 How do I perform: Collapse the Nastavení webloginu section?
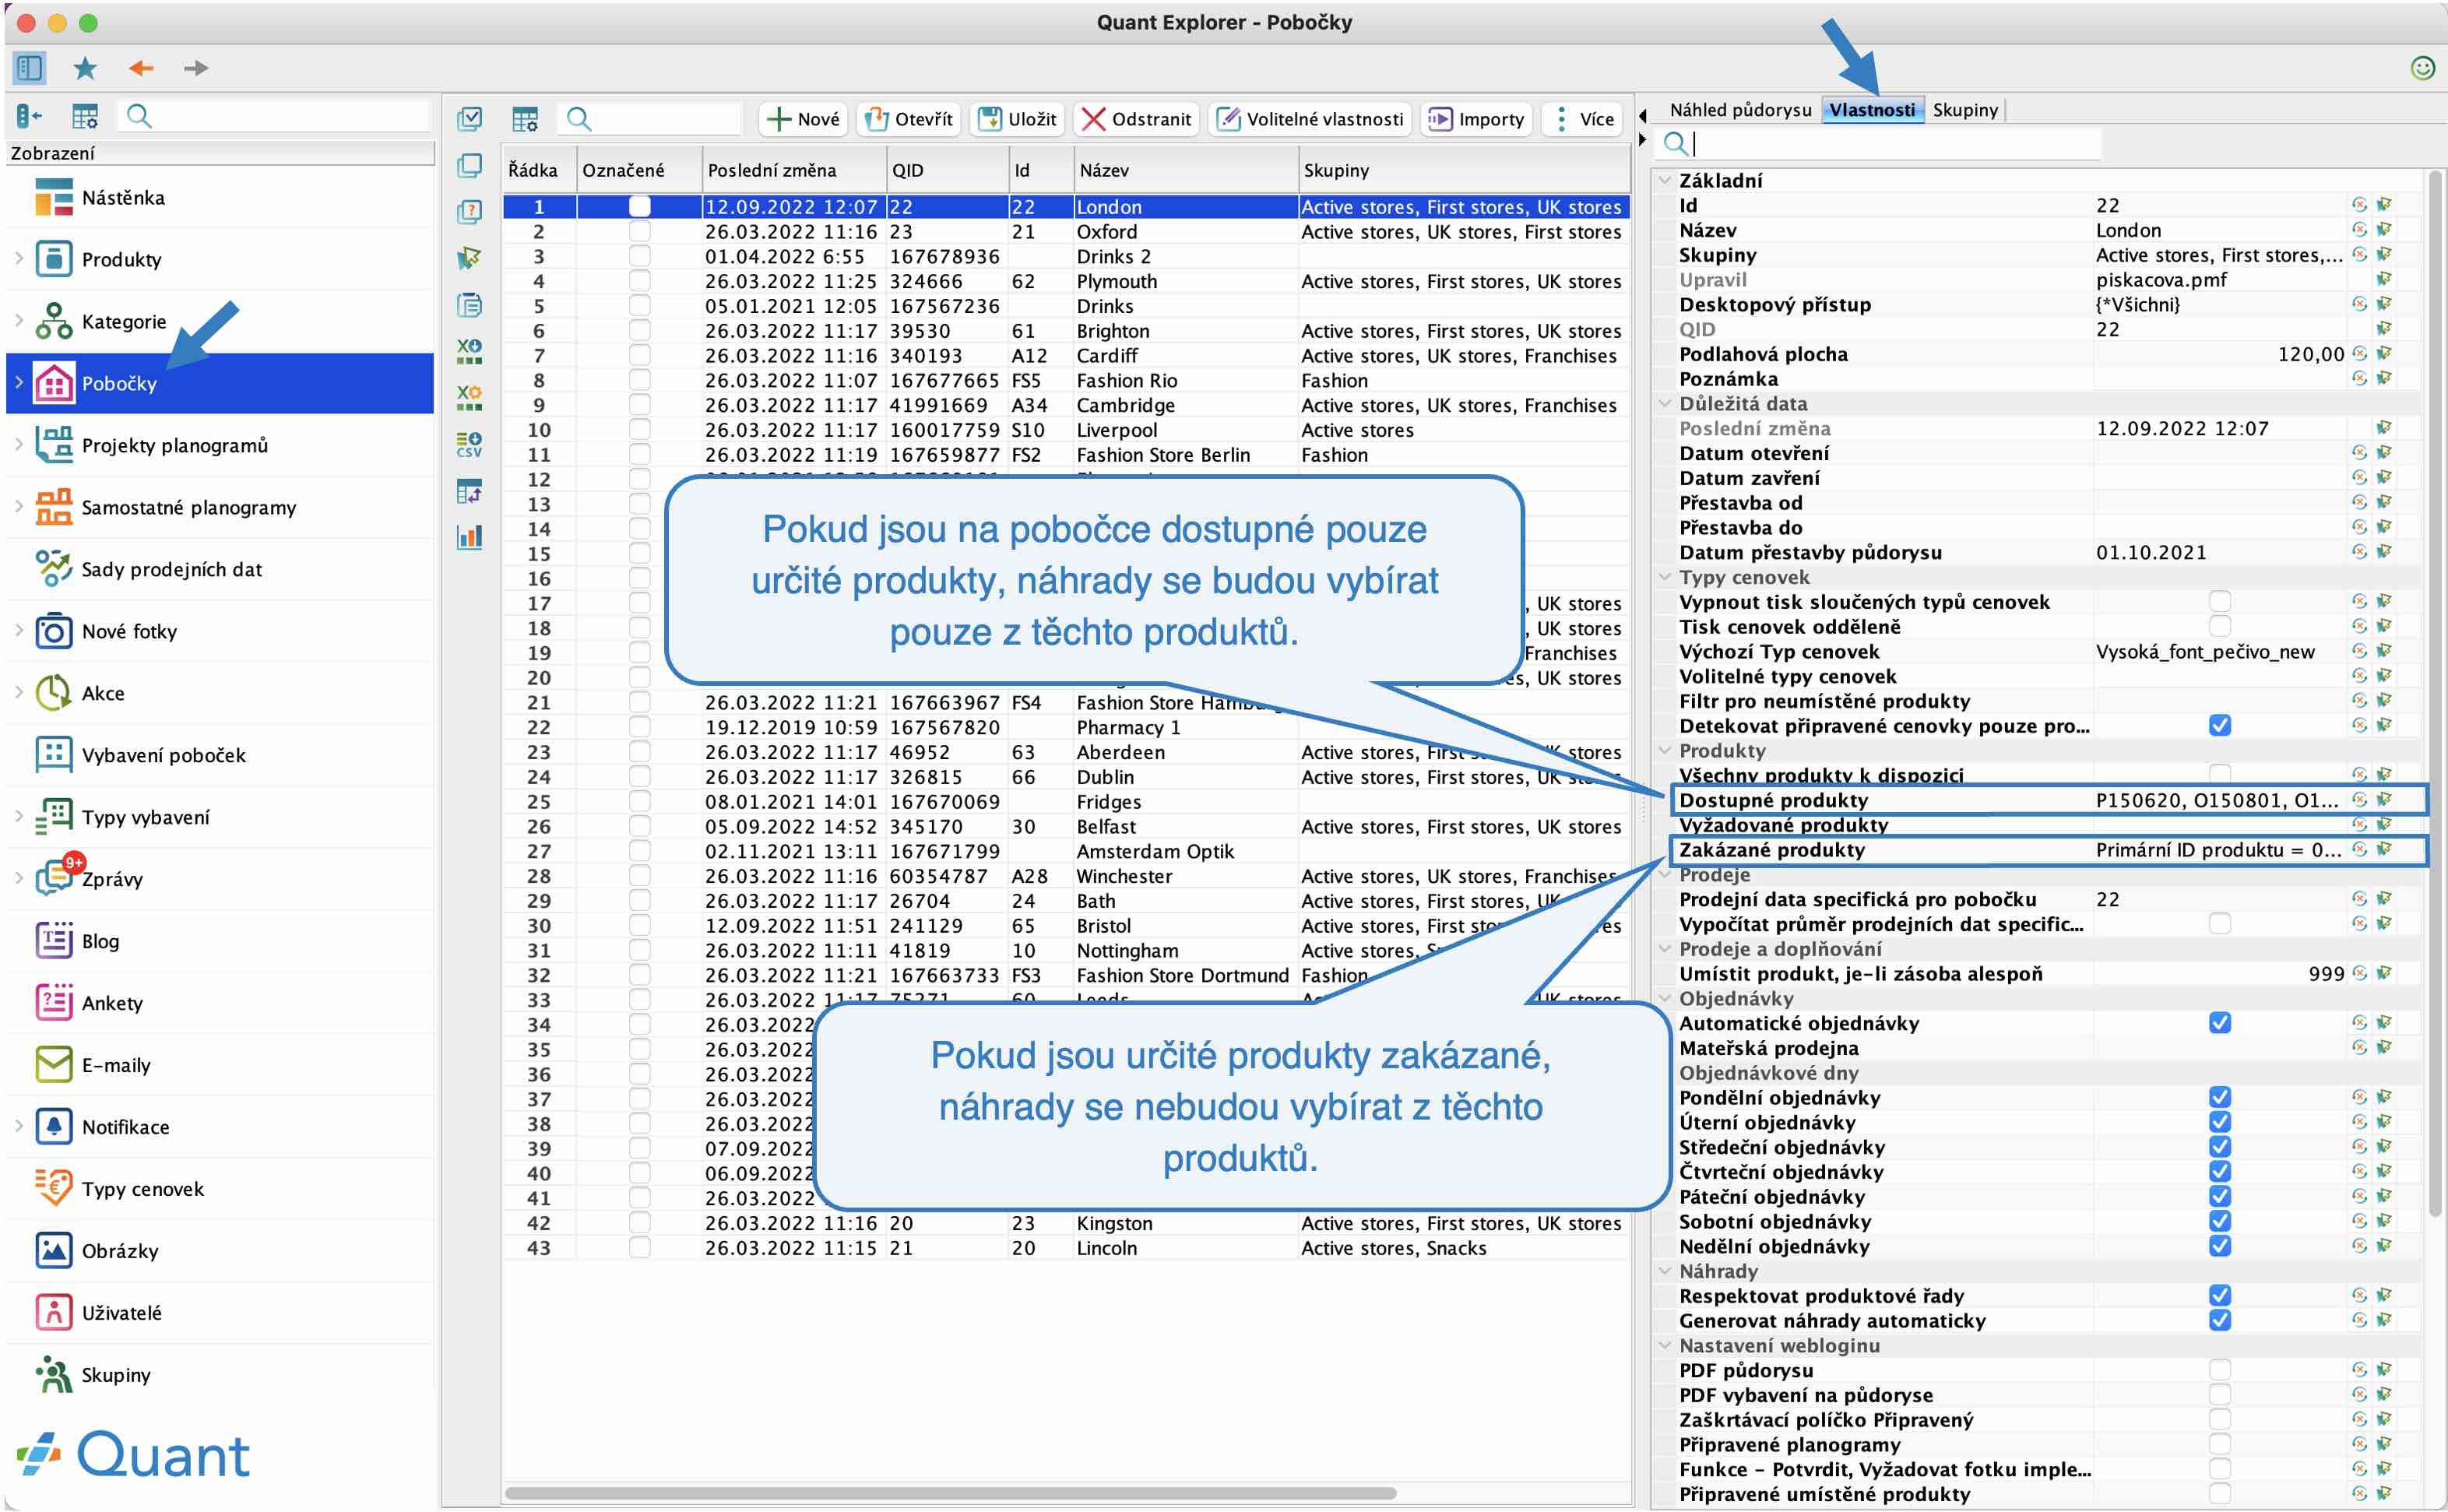point(1665,1346)
